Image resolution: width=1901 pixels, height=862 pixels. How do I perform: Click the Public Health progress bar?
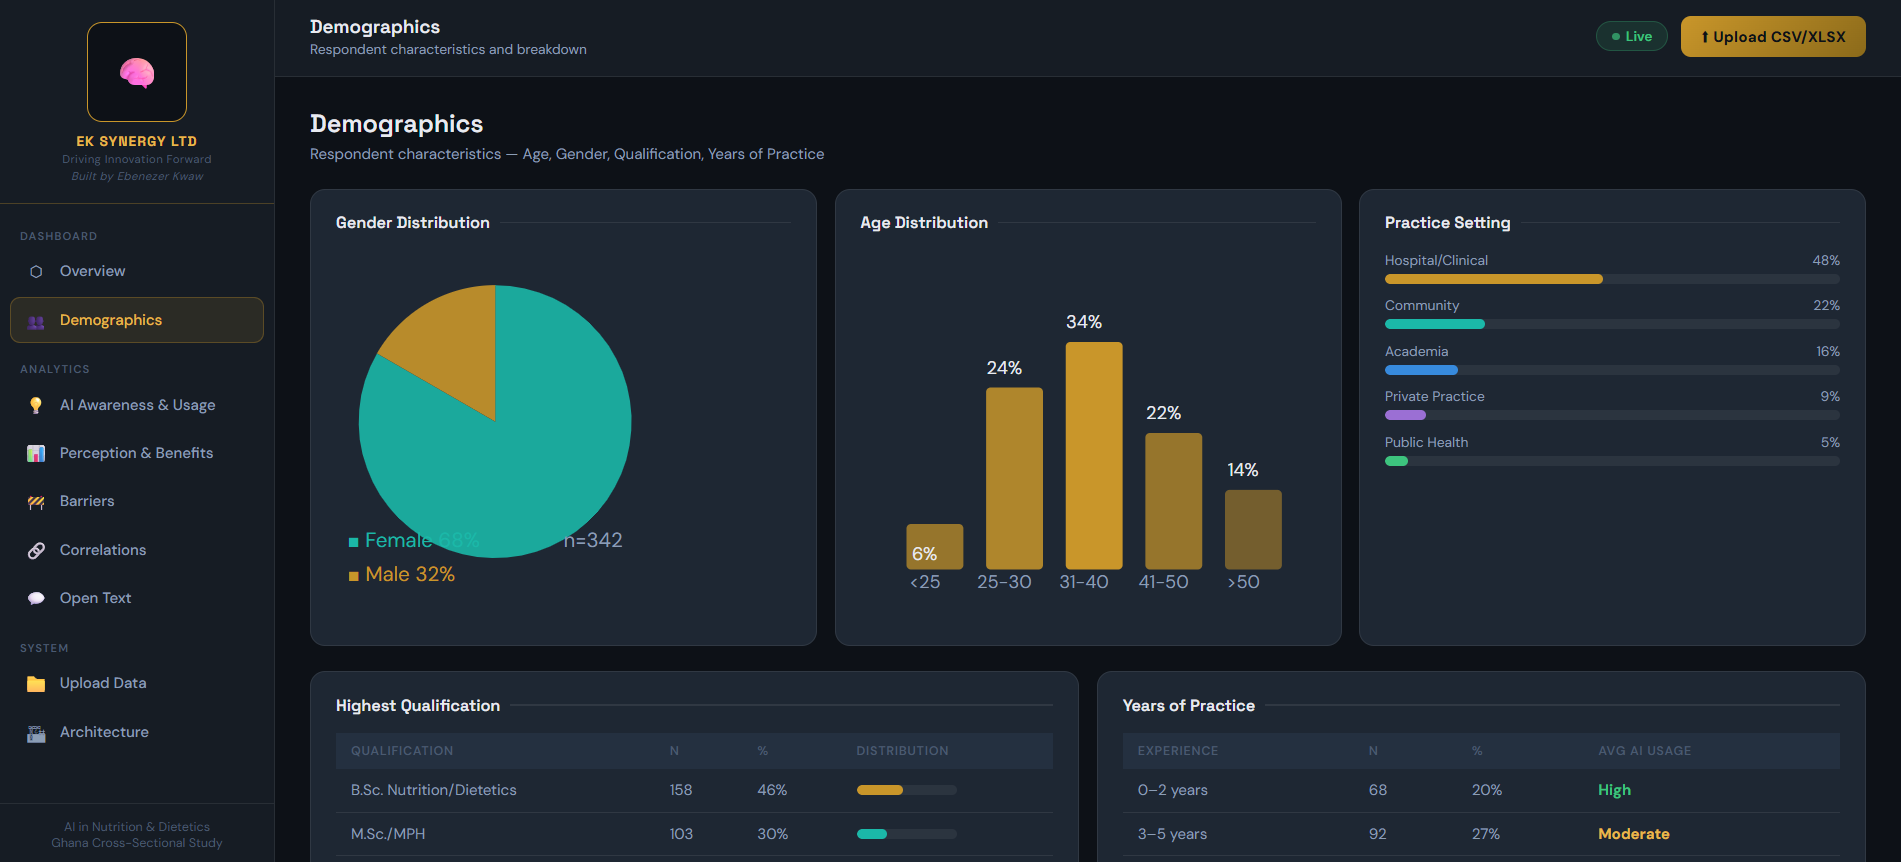[x=1612, y=461]
